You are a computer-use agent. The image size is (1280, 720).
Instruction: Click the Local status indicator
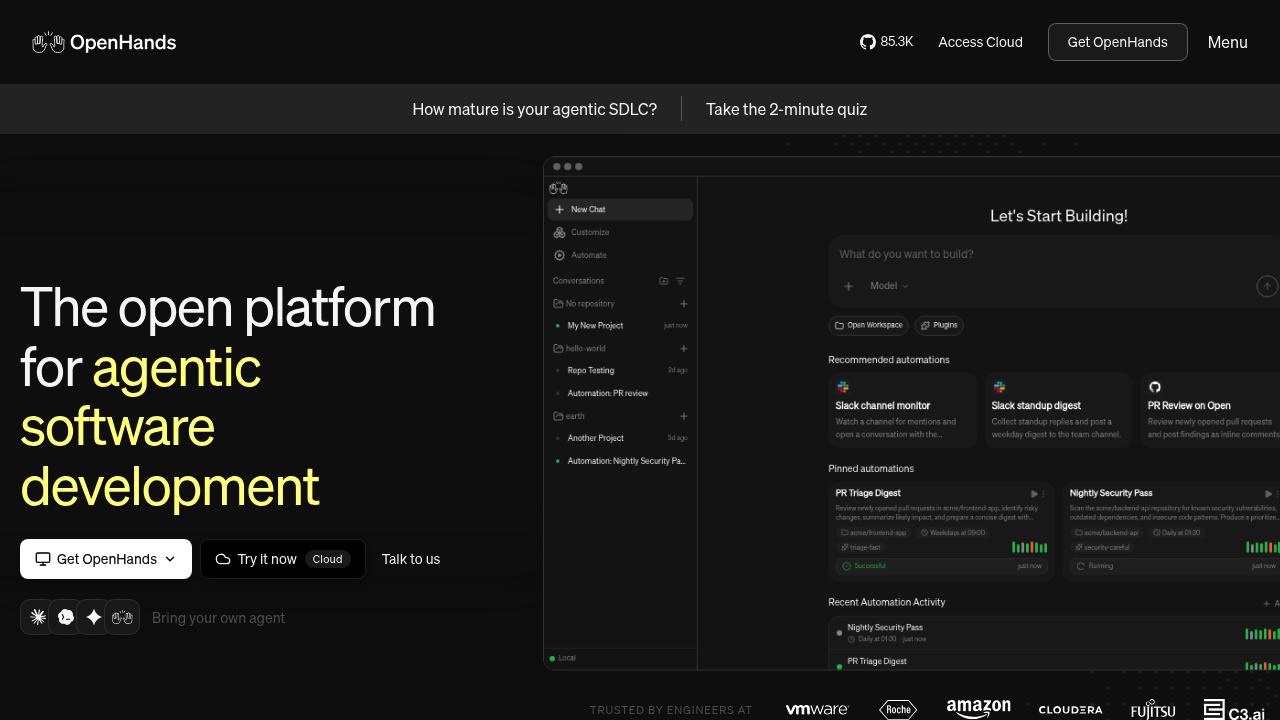[x=563, y=658]
